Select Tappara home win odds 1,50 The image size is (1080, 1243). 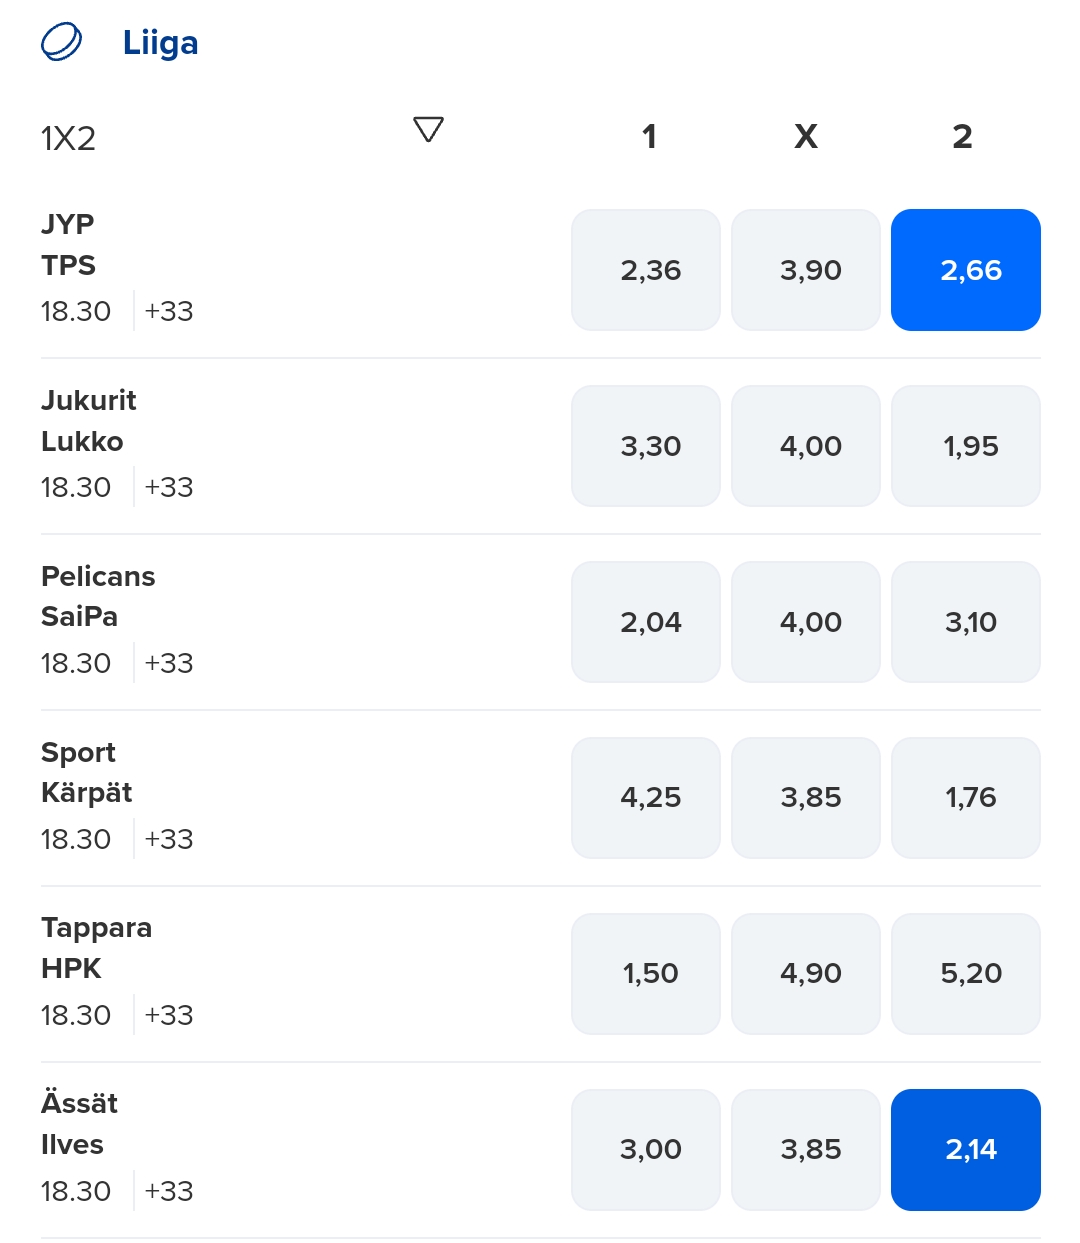point(646,974)
